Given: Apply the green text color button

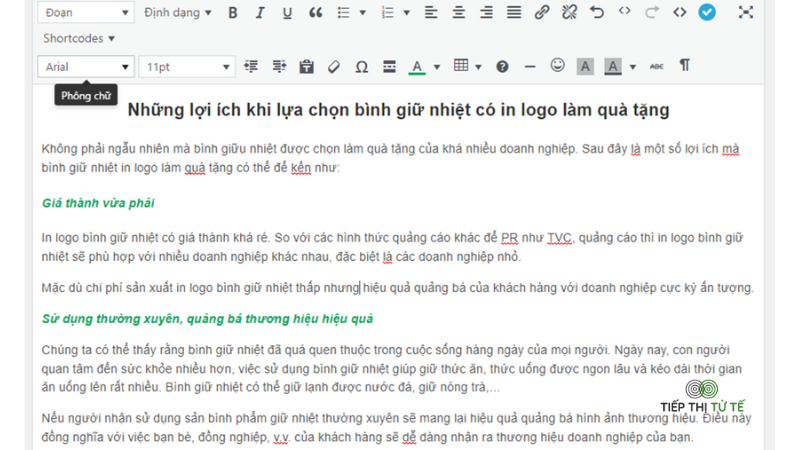Looking at the screenshot, I should [x=417, y=67].
